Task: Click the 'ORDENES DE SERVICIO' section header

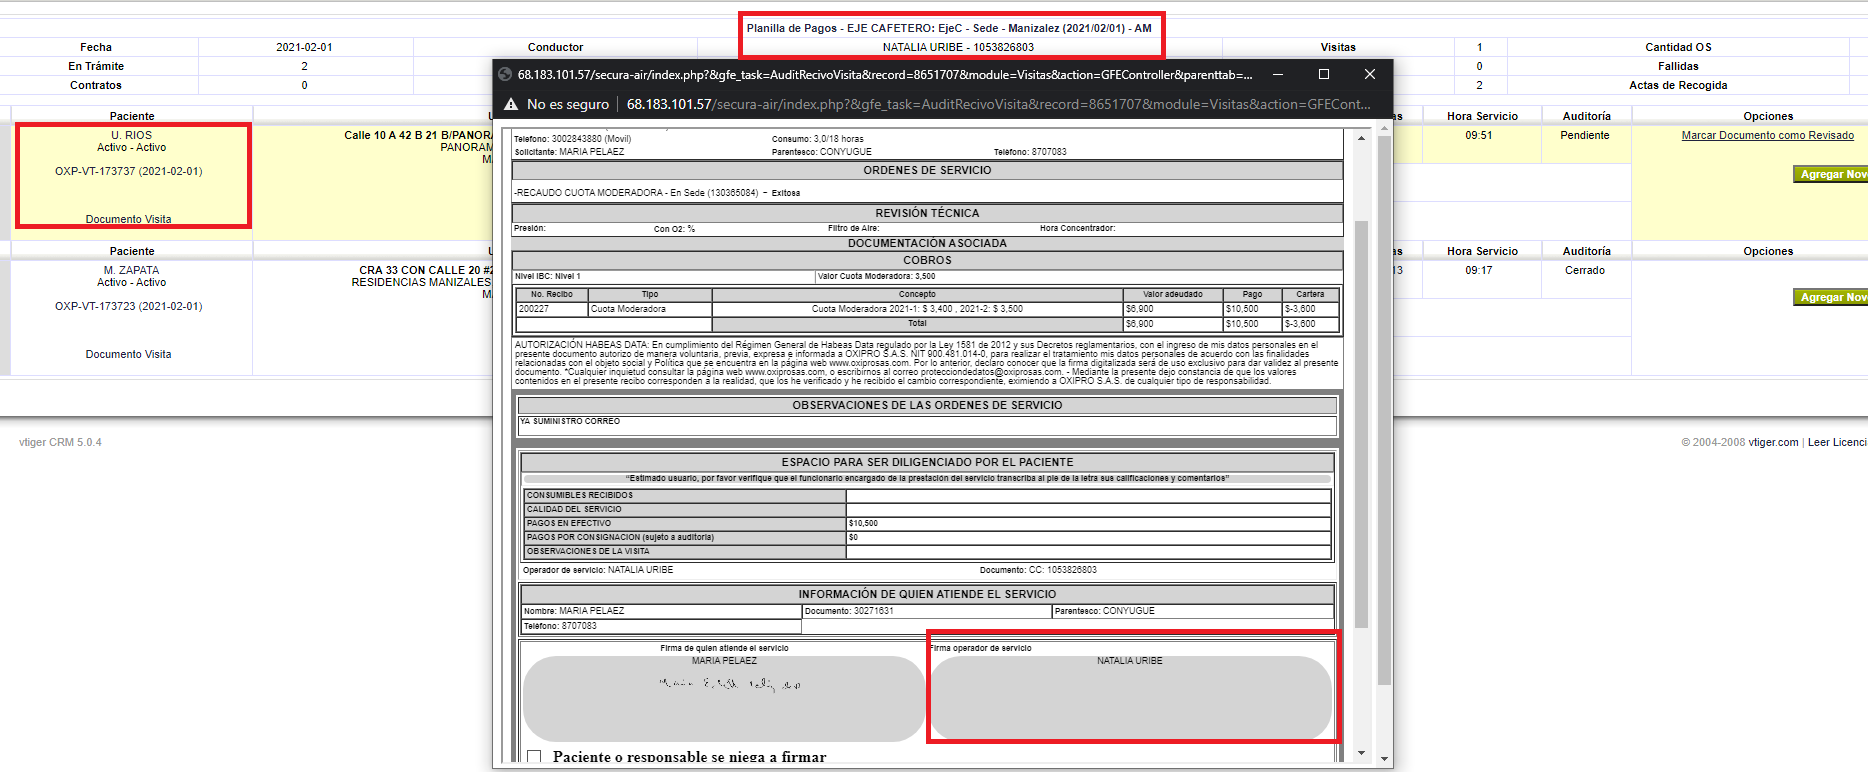Action: pos(927,170)
